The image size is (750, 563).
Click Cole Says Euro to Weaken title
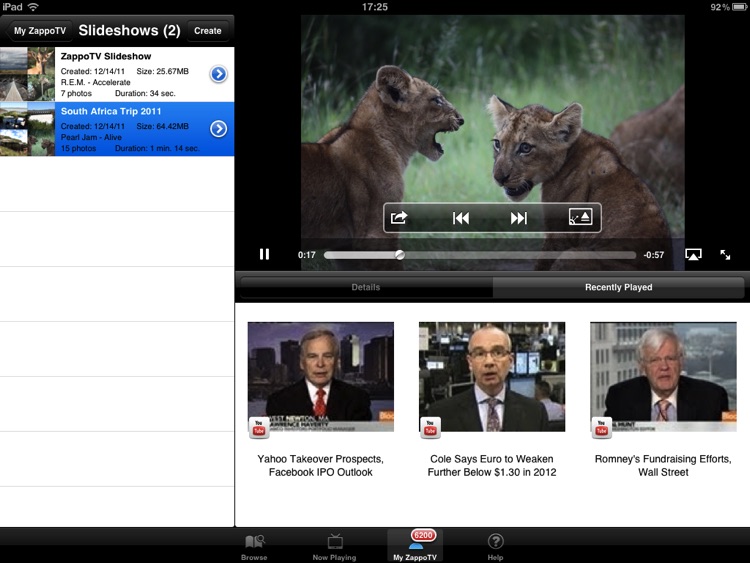pos(492,465)
